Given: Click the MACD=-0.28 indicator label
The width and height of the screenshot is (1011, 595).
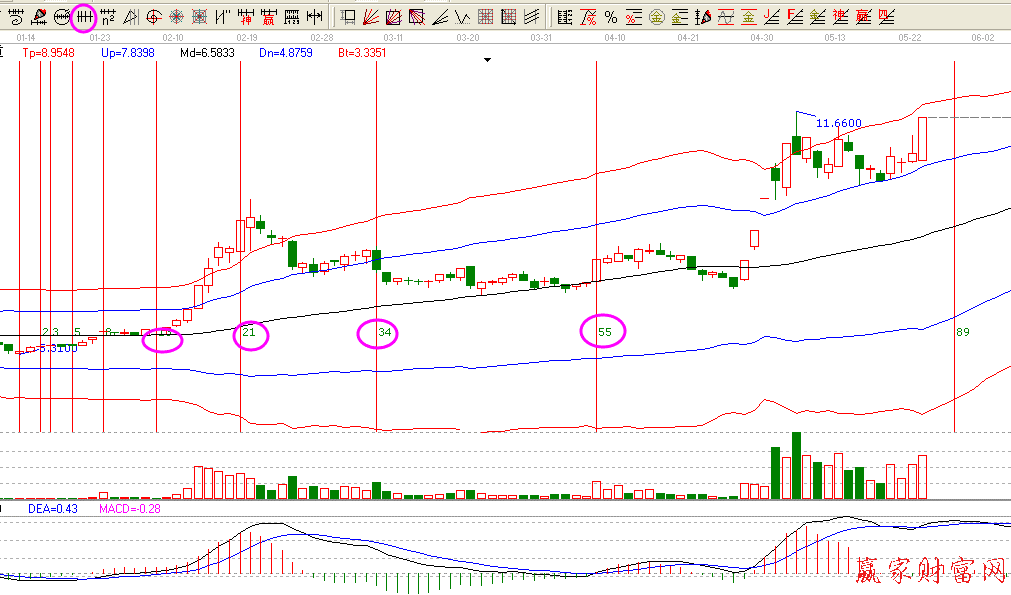Looking at the screenshot, I should [x=129, y=509].
